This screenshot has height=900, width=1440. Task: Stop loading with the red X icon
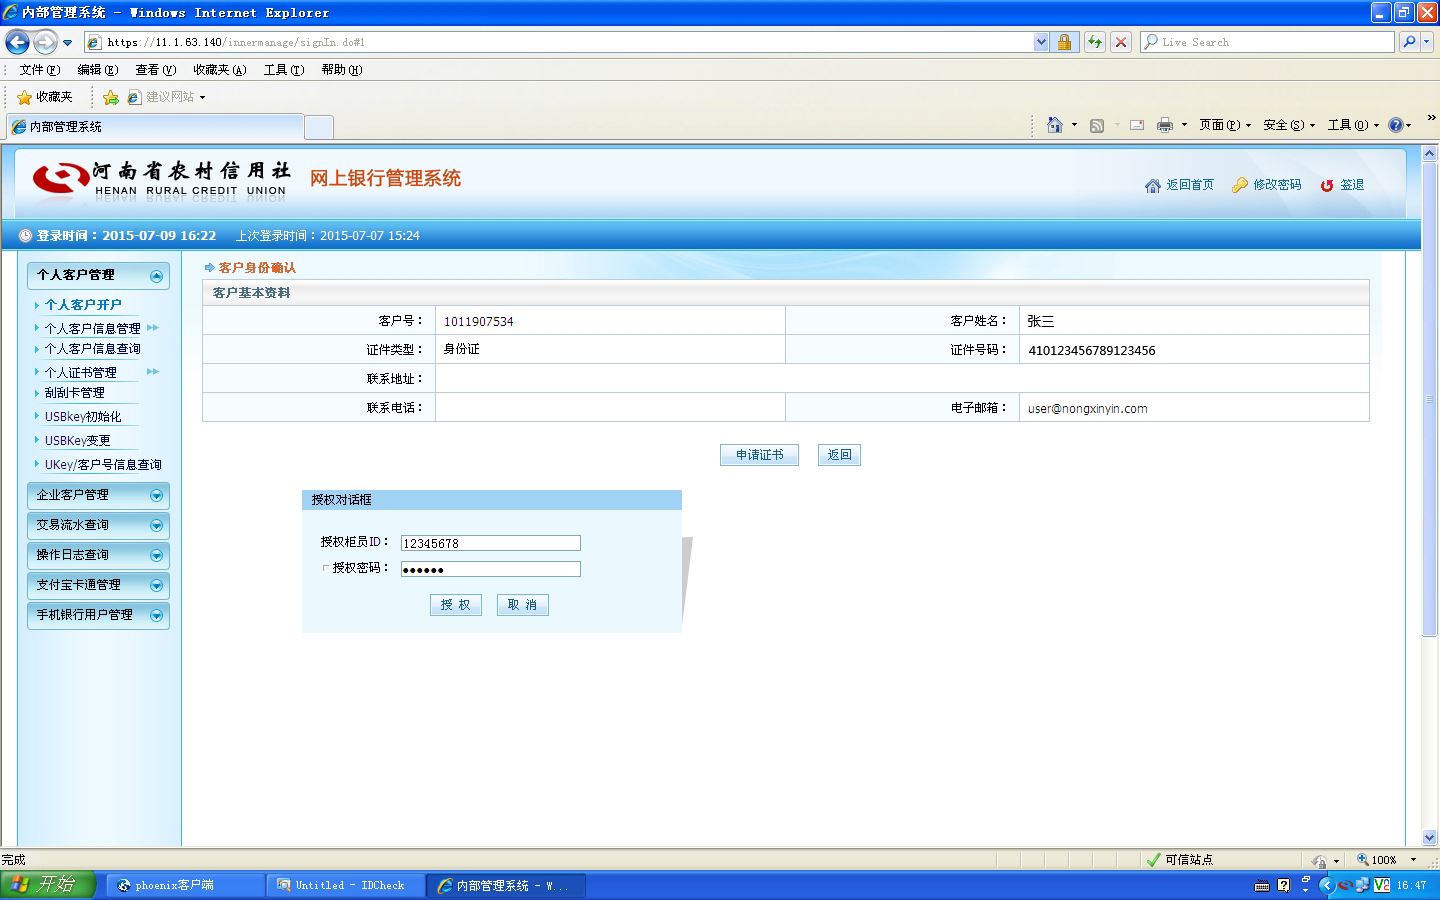point(1121,42)
